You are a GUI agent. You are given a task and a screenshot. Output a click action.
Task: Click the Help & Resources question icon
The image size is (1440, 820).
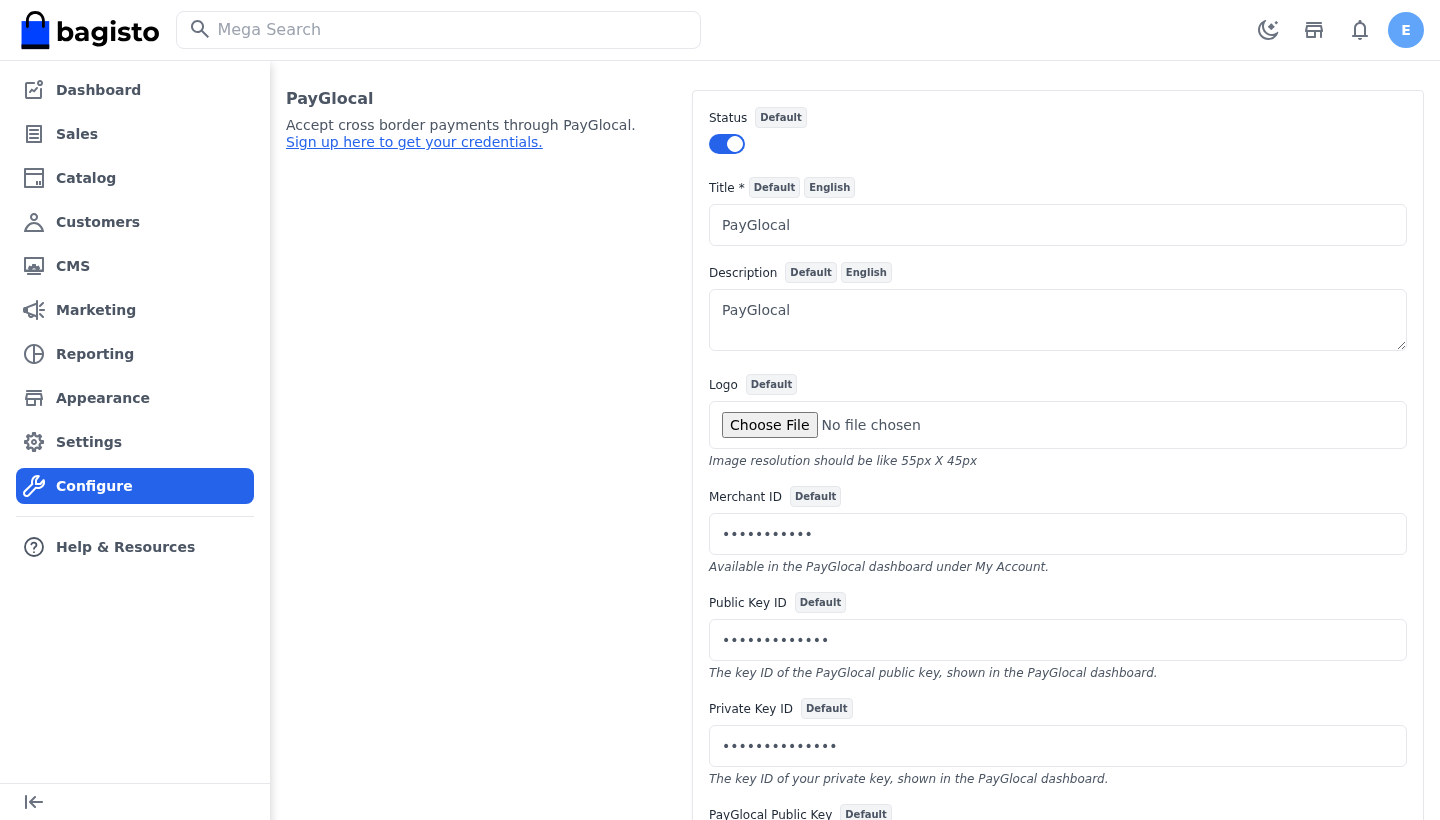(34, 547)
